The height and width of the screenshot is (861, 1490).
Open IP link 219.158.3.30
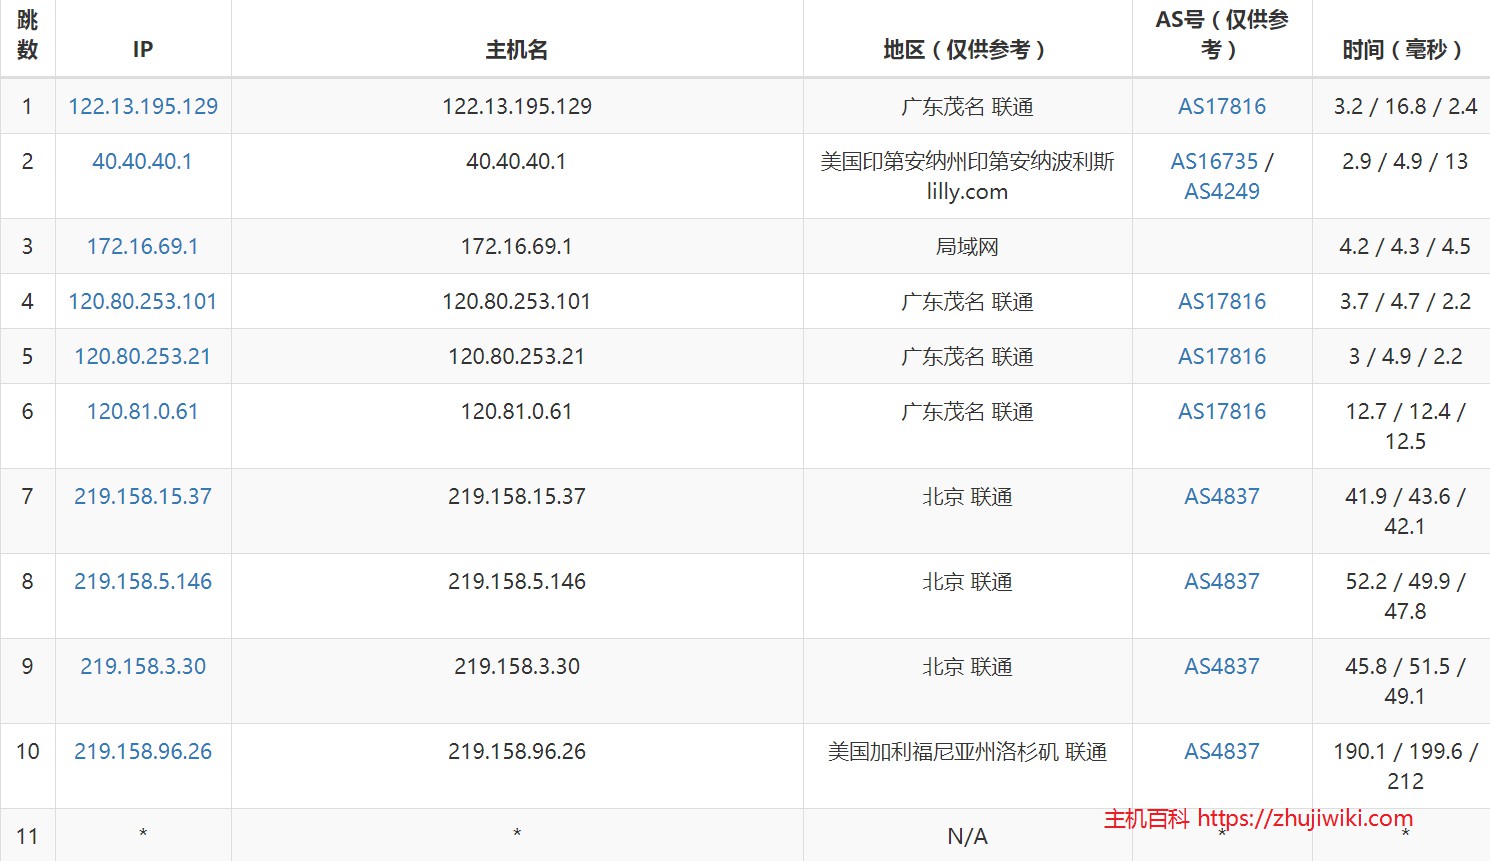(x=143, y=666)
